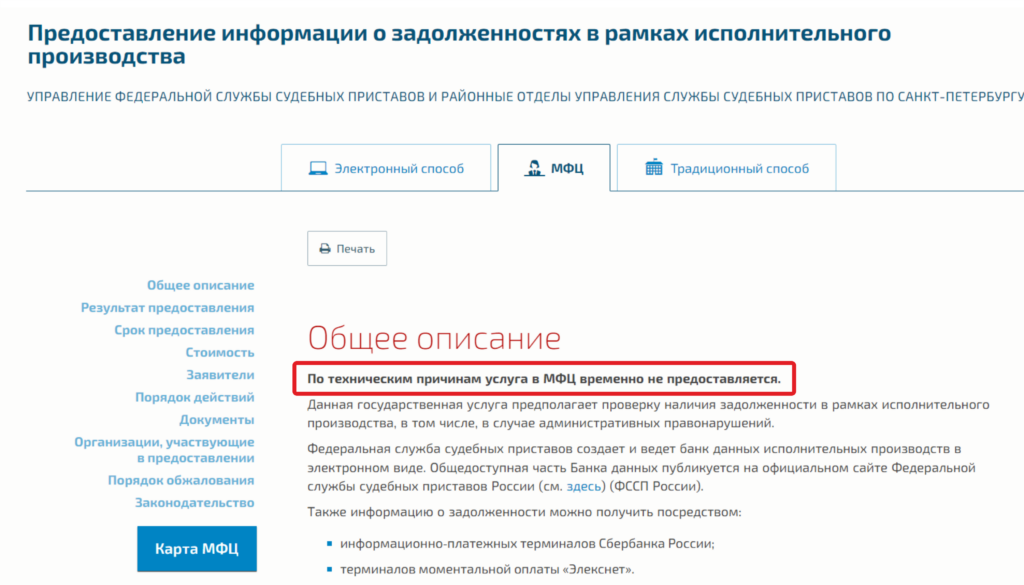The image size is (1024, 585).
Task: Switch to the Электронный способ tab
Action: pos(387,168)
